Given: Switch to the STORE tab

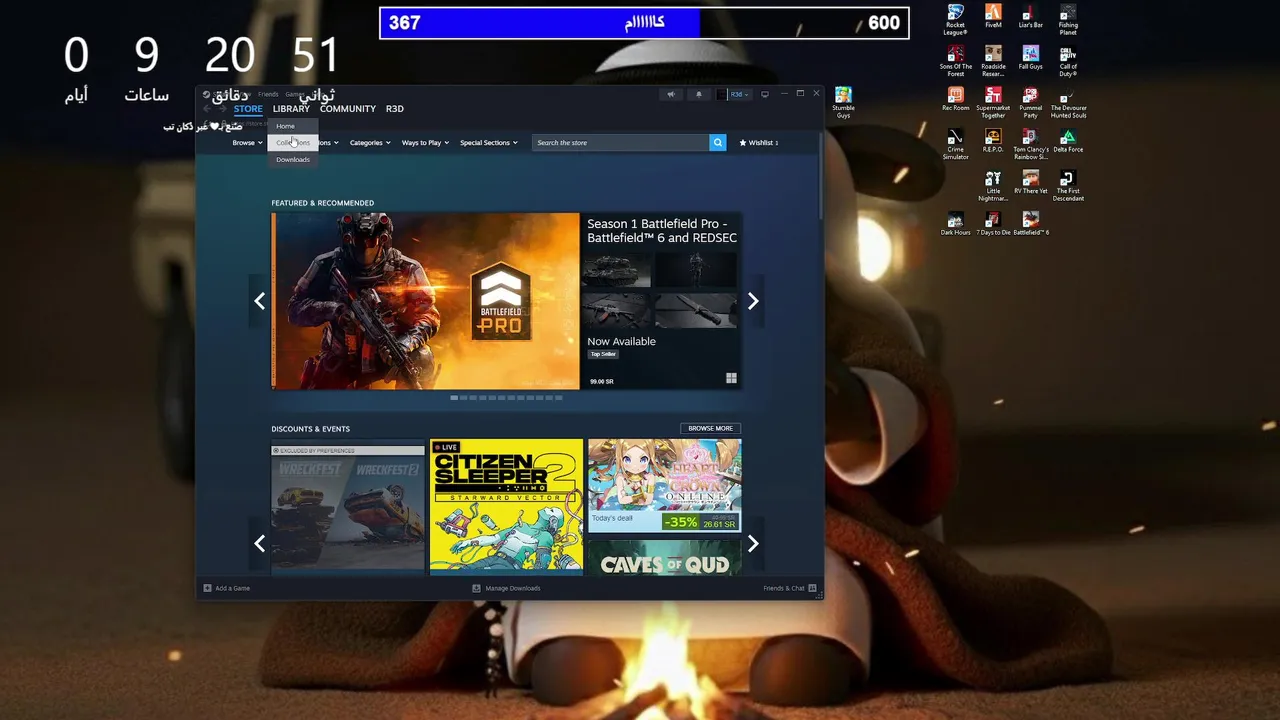Looking at the screenshot, I should (248, 109).
